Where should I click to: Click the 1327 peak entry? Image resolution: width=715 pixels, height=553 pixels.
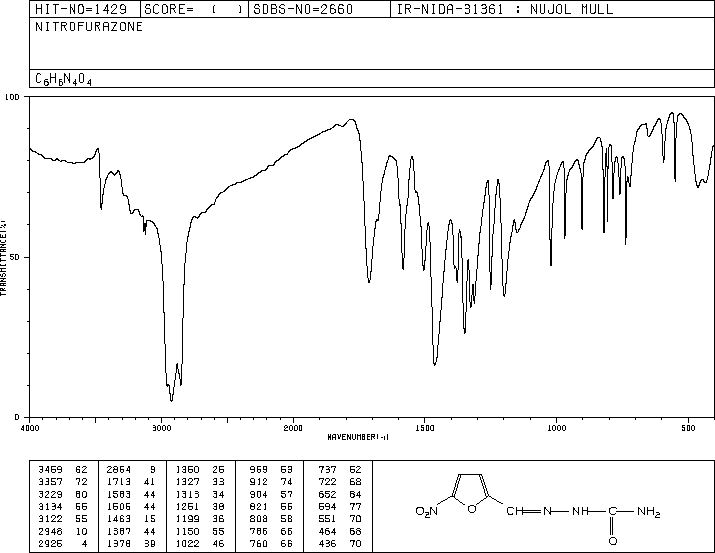[x=200, y=482]
